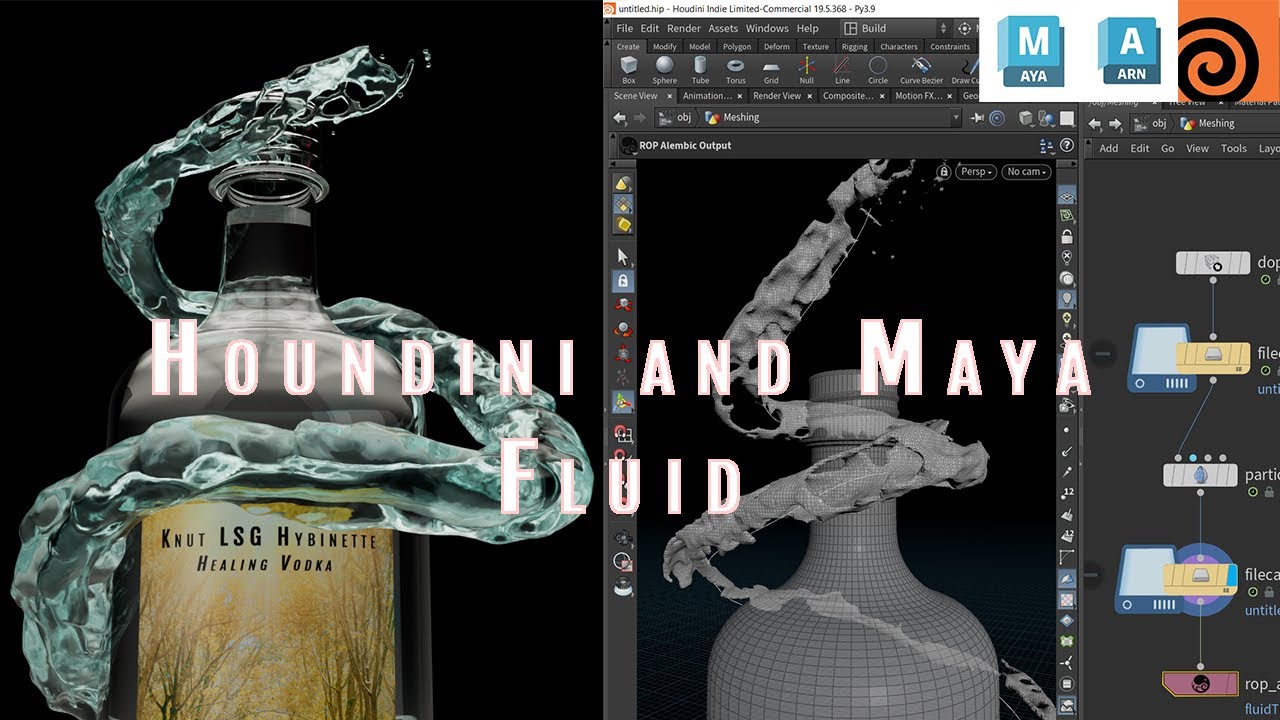Add a Null object from shelf

click(806, 69)
